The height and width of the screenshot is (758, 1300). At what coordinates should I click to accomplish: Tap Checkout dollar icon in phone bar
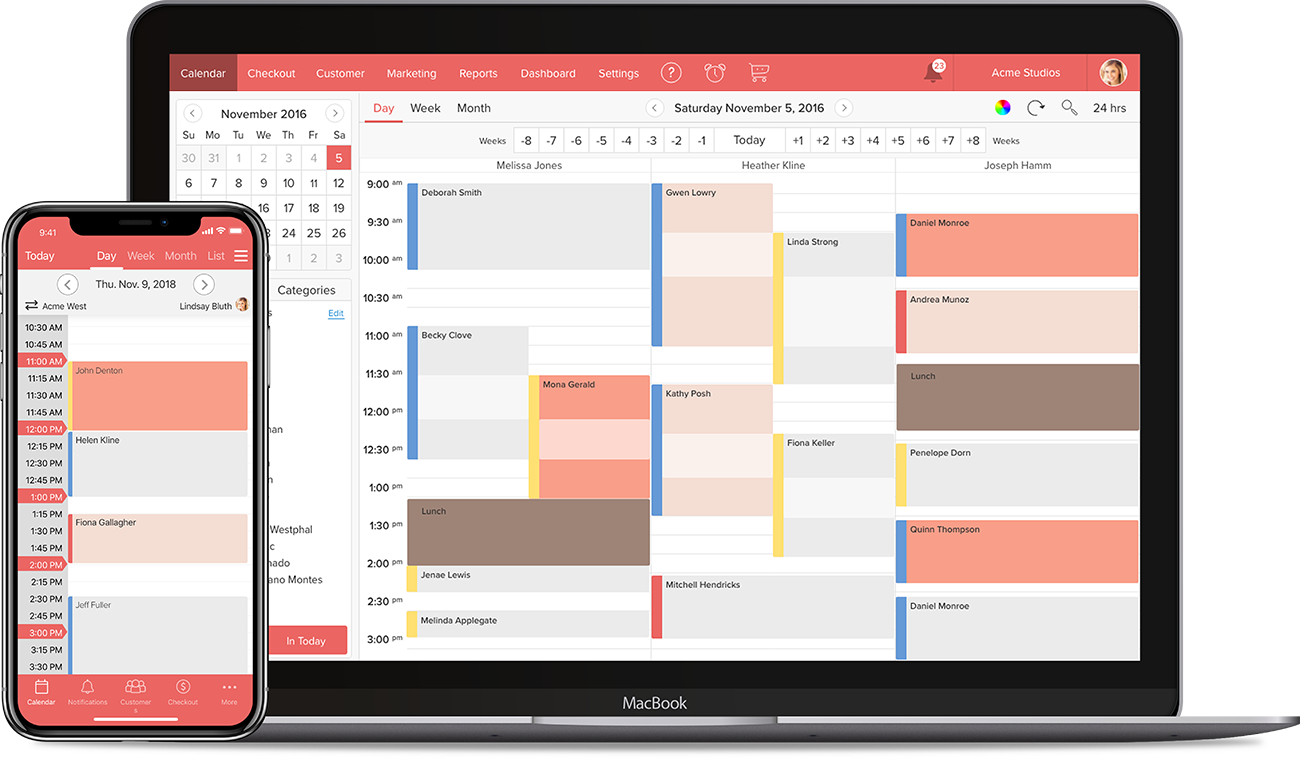(x=183, y=691)
